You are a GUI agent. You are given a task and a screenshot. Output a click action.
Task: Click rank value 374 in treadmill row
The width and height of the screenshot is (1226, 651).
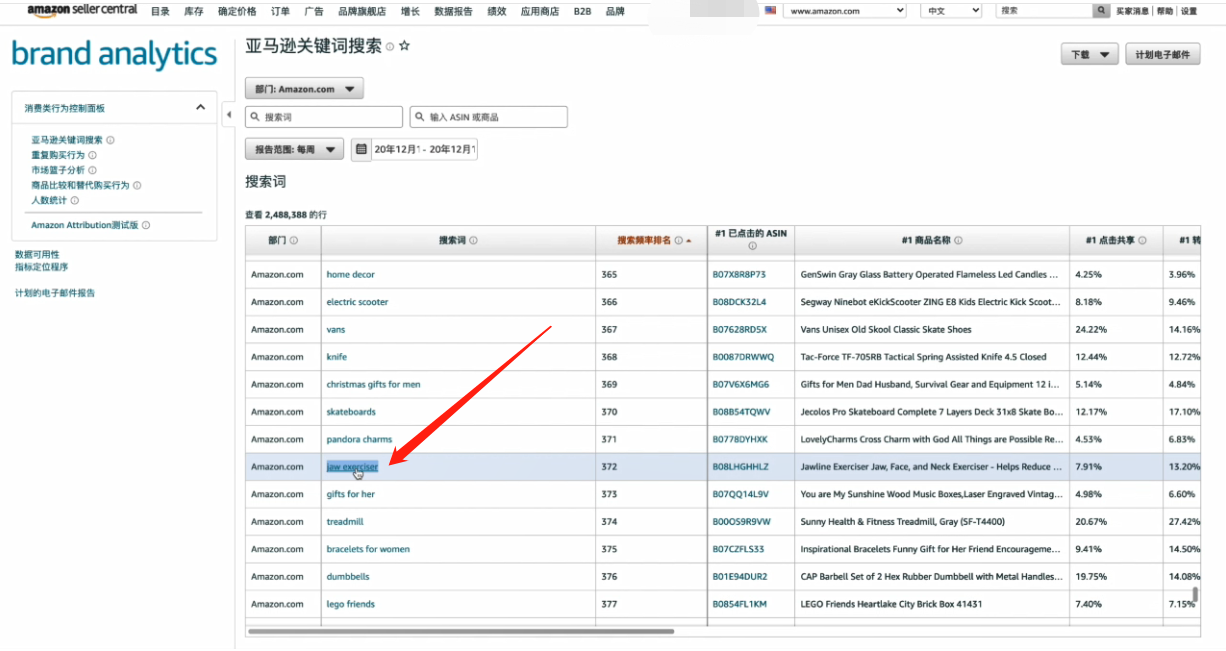pos(609,522)
